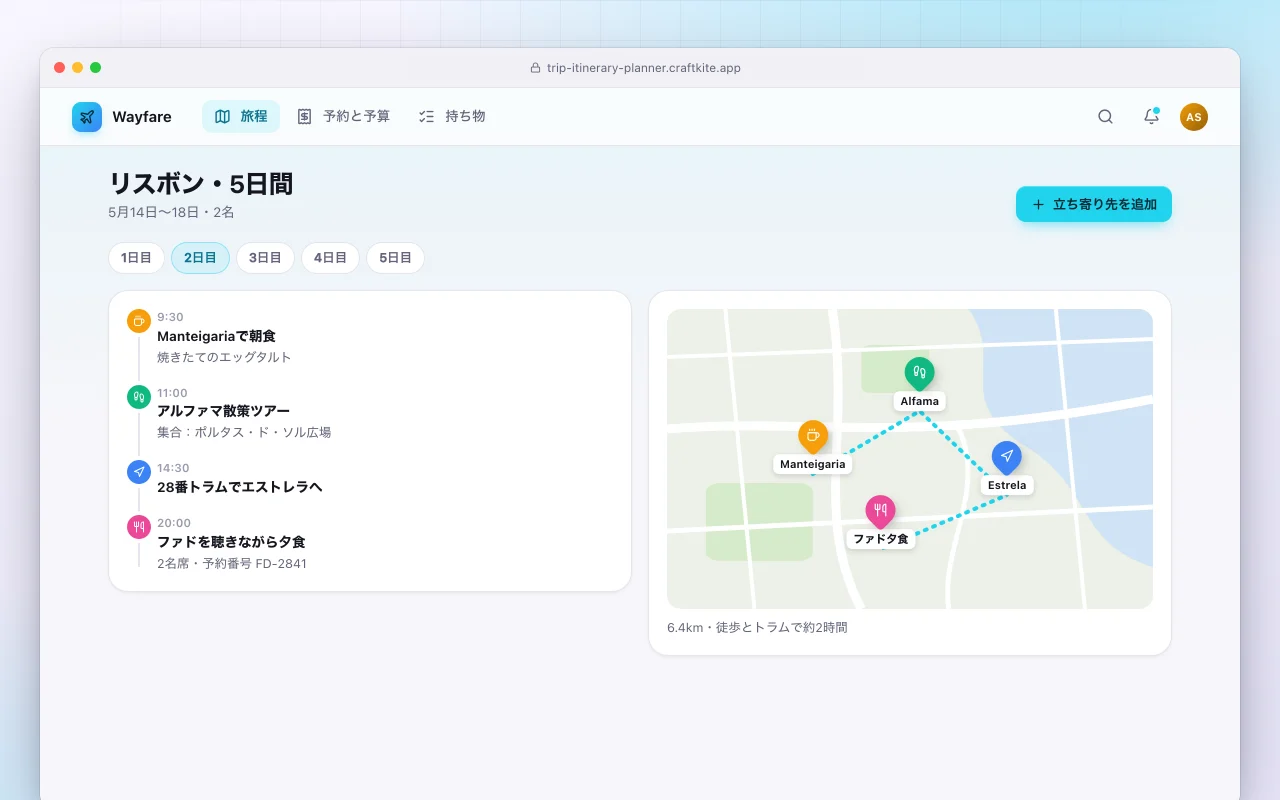Click the URL trip-itinerary-planner.craftkite.app
Image resolution: width=1280 pixels, height=800 pixels.
coord(644,68)
